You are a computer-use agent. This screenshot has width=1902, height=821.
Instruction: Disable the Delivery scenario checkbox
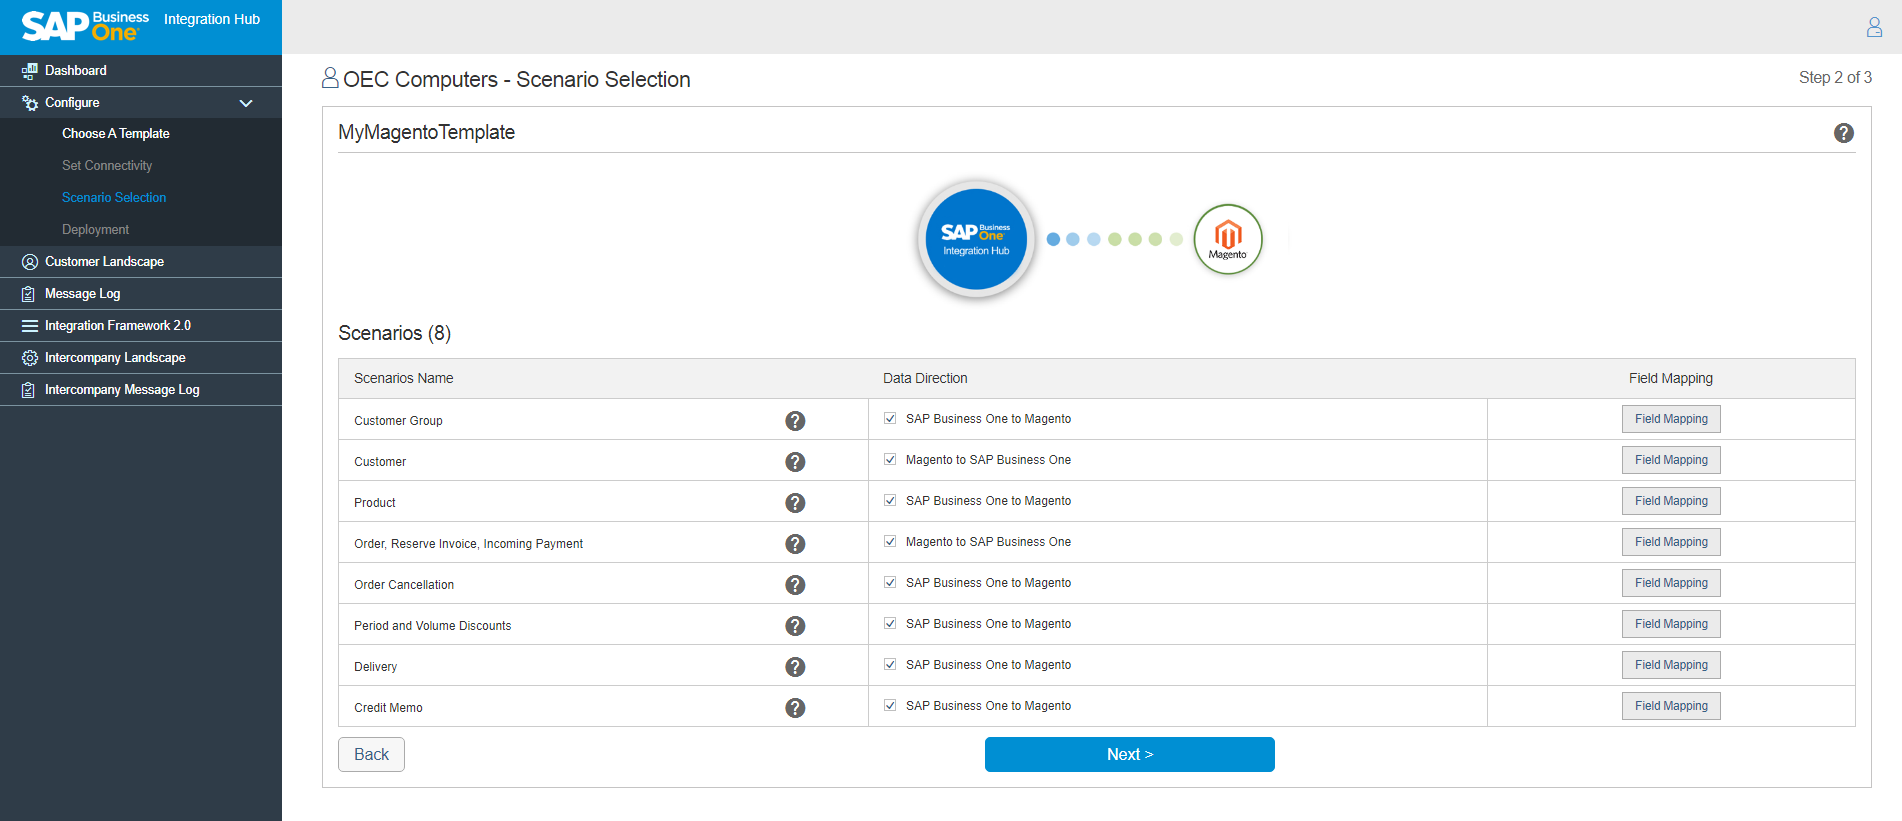point(890,665)
